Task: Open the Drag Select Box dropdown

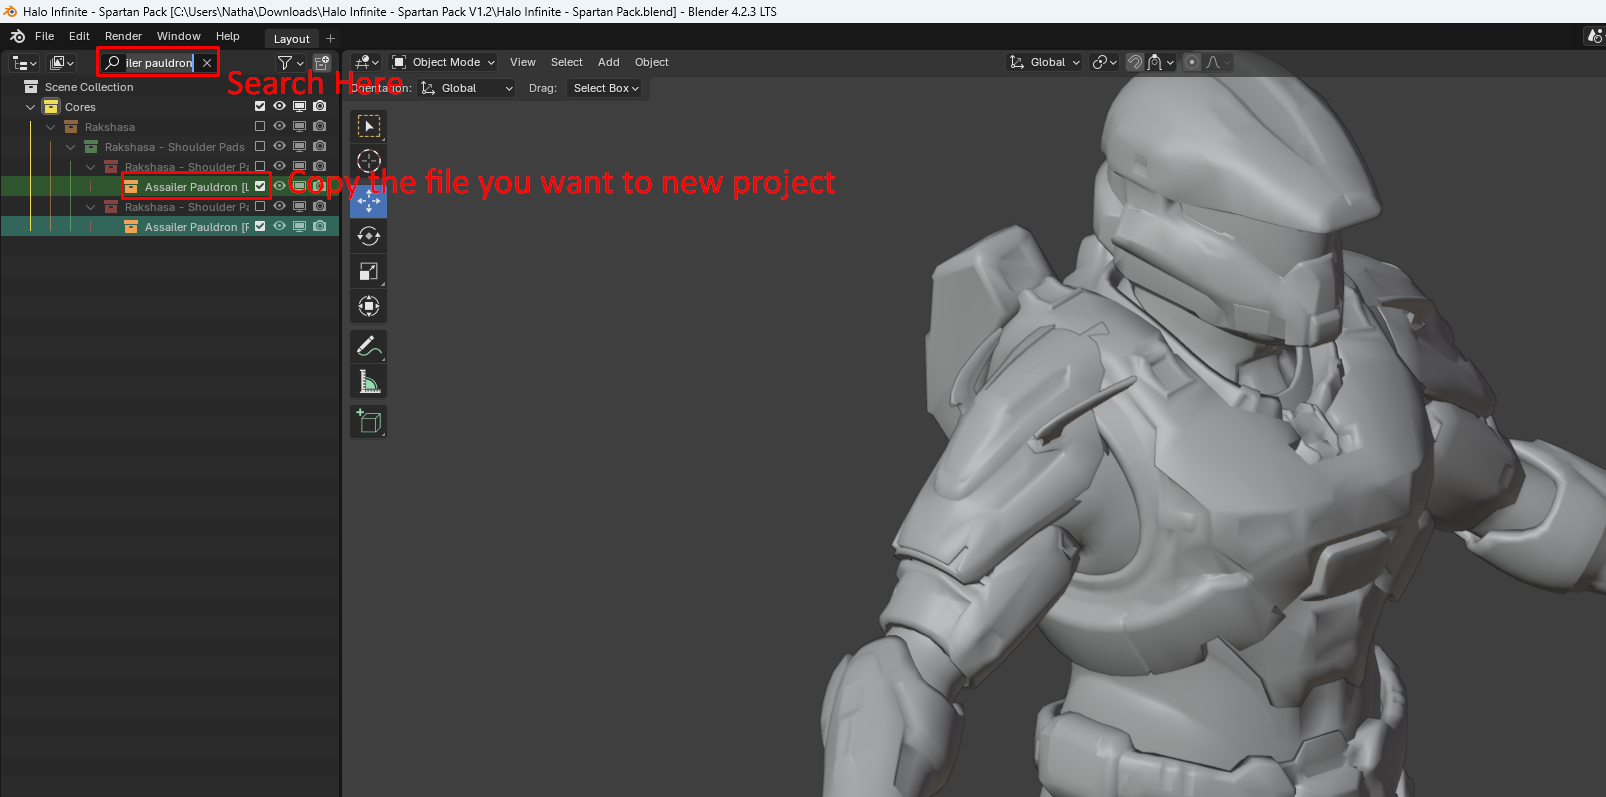Action: [x=606, y=88]
